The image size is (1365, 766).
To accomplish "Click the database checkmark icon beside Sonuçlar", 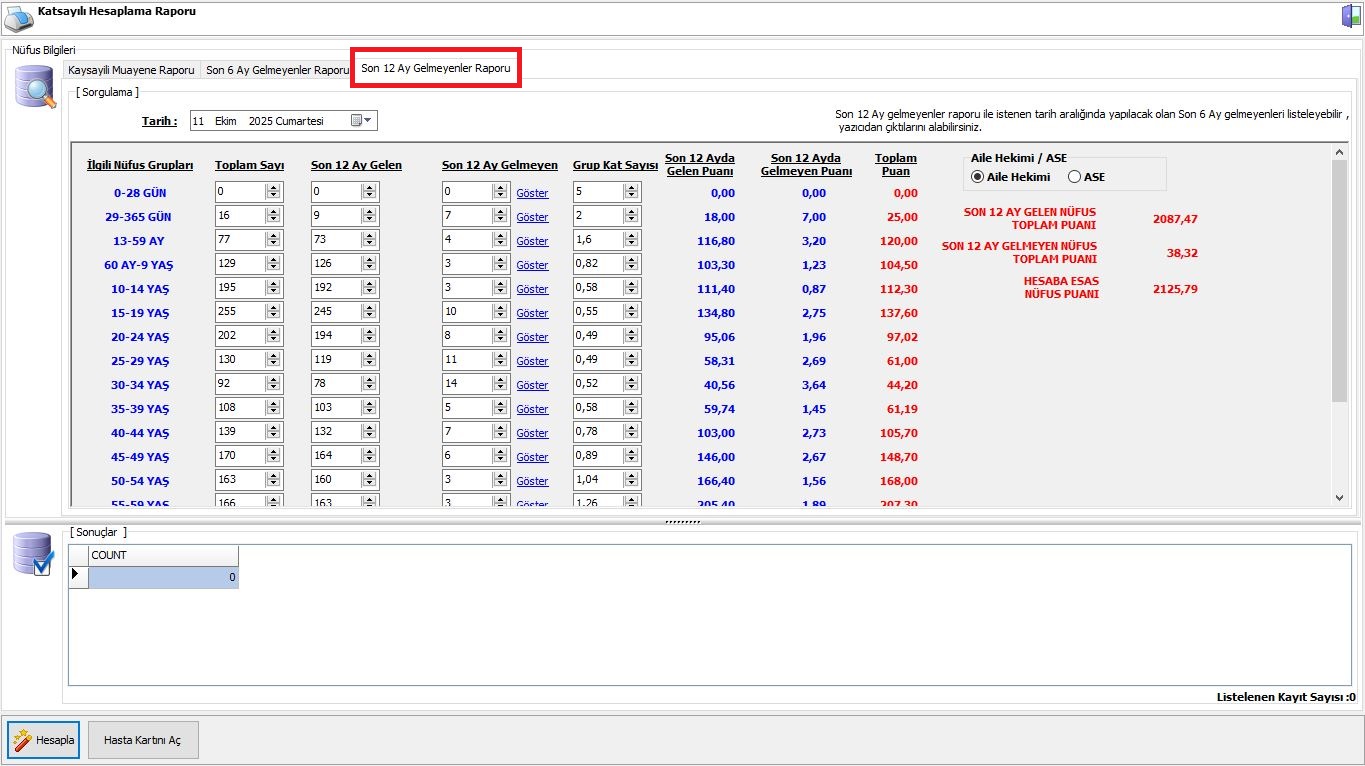I will coord(32,553).
